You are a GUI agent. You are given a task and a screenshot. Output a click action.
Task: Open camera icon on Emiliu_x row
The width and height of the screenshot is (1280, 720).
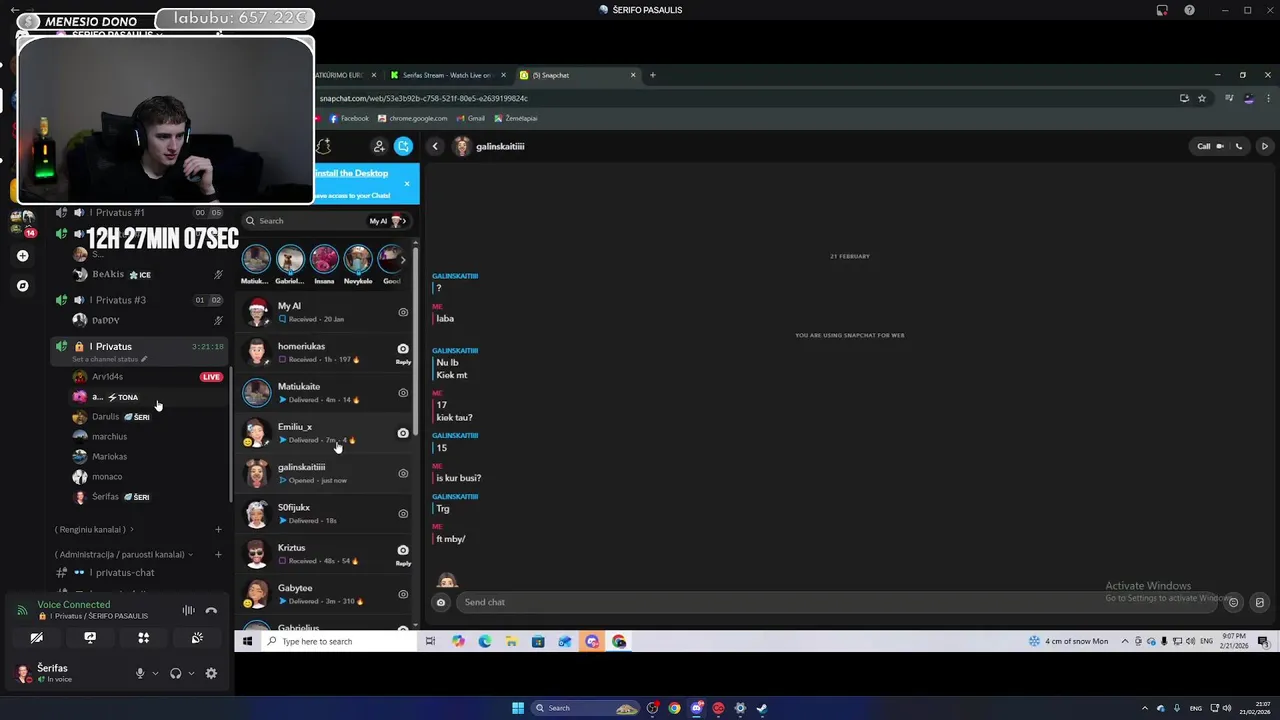click(403, 433)
